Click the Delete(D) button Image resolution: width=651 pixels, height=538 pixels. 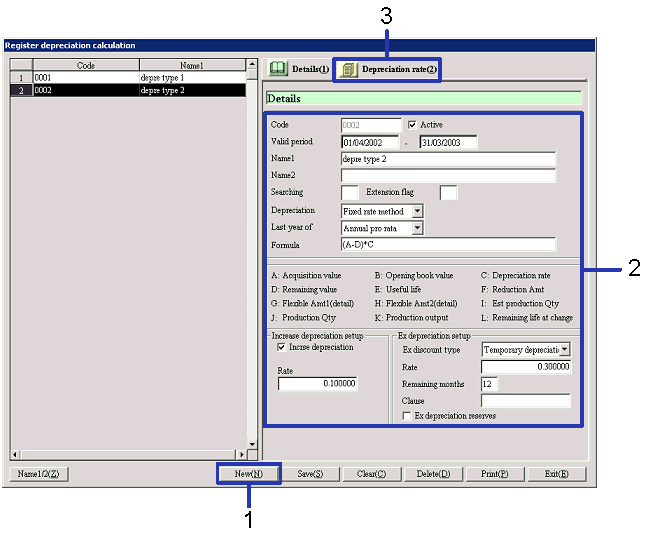point(433,474)
